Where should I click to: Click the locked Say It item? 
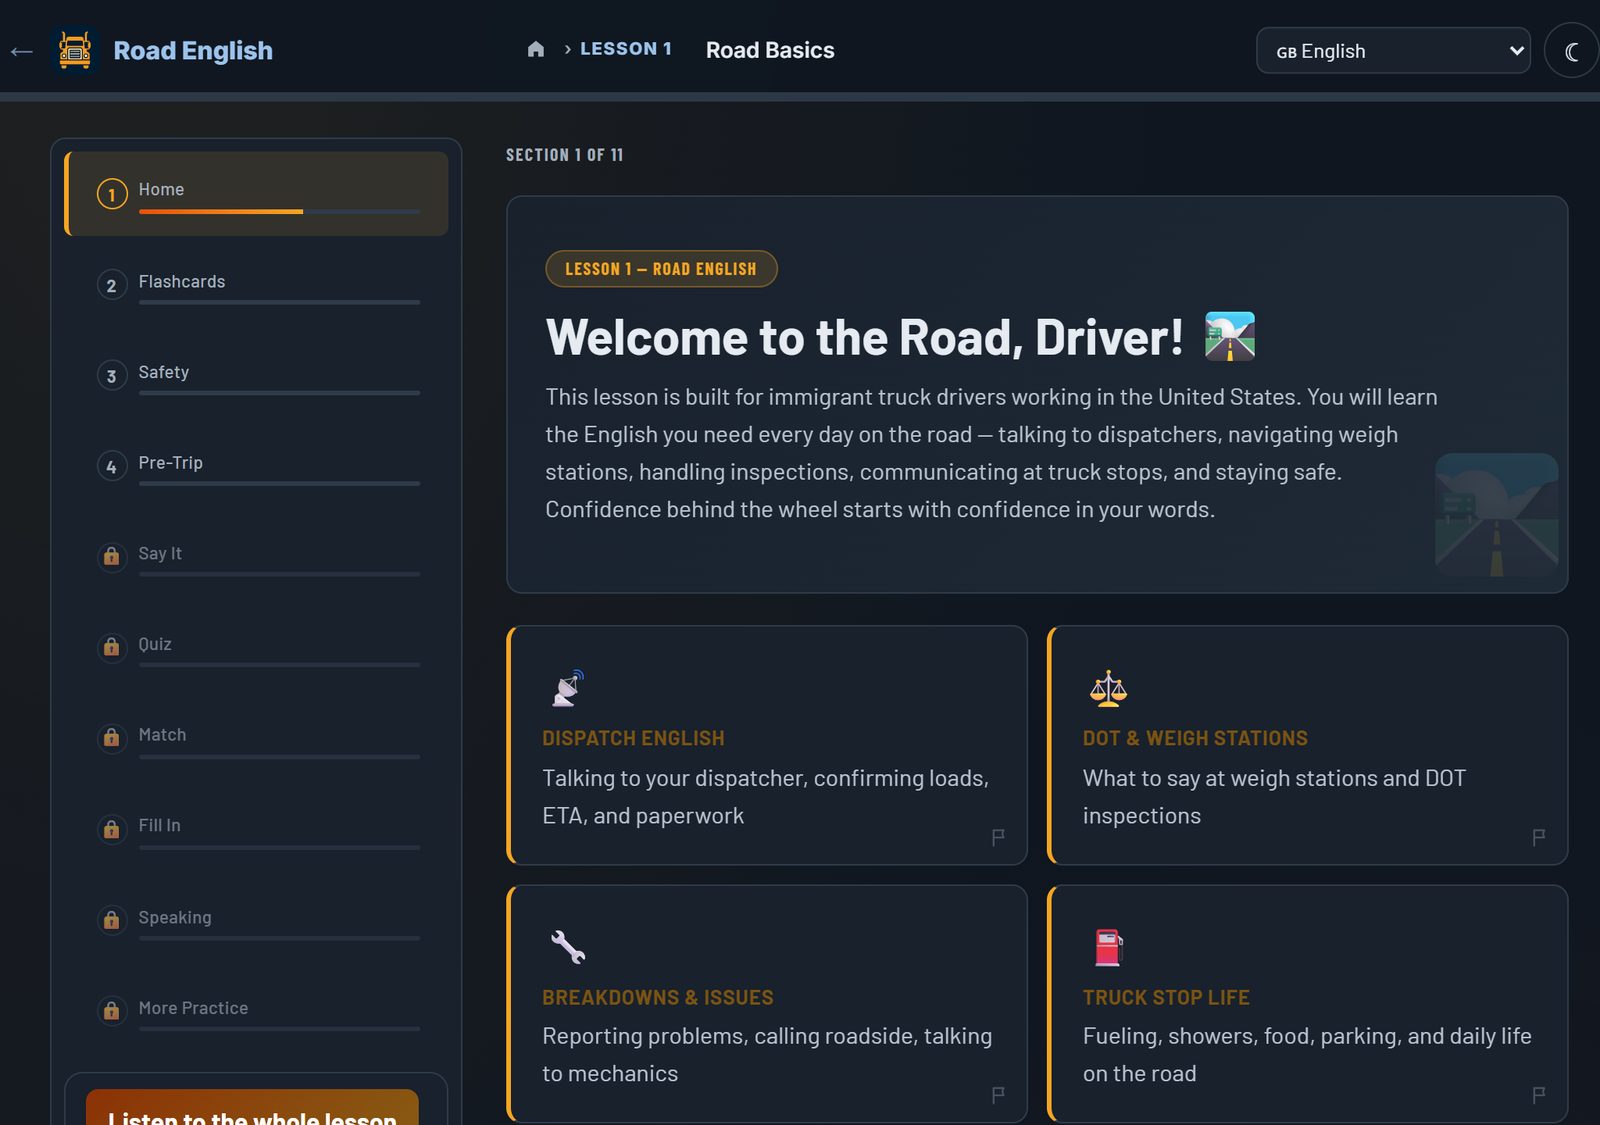pos(256,557)
